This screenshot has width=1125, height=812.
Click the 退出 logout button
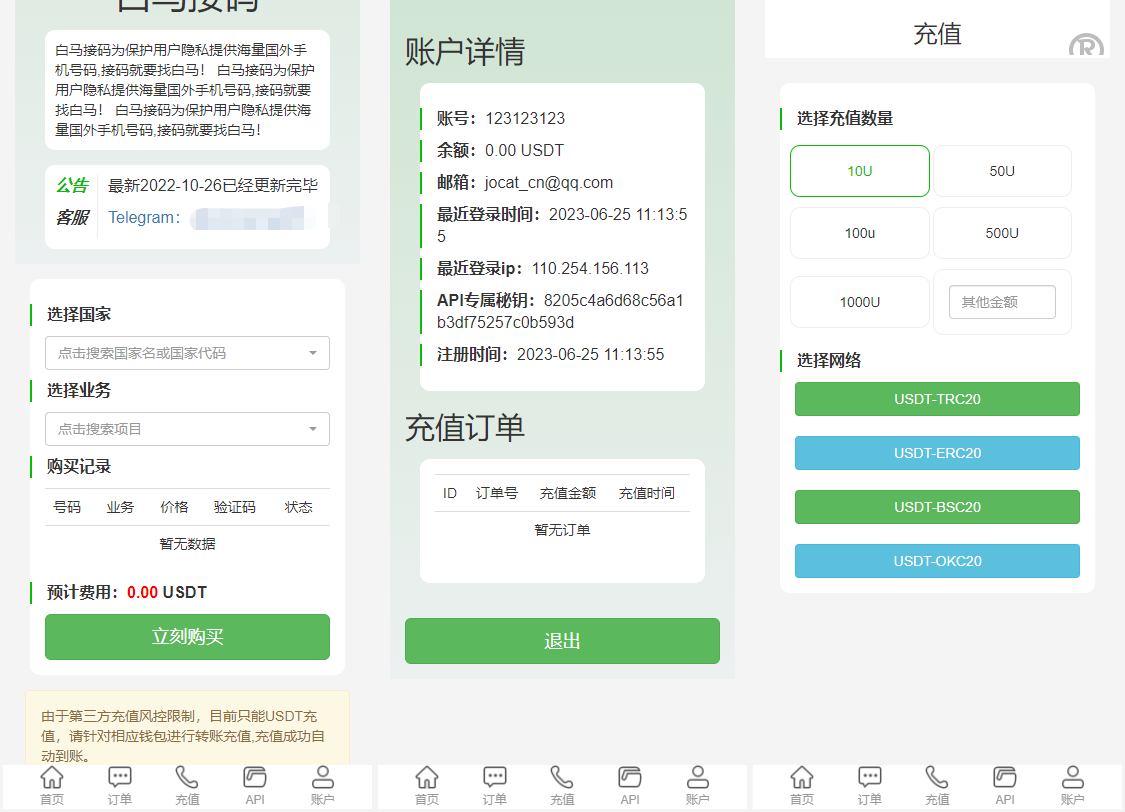coord(562,641)
